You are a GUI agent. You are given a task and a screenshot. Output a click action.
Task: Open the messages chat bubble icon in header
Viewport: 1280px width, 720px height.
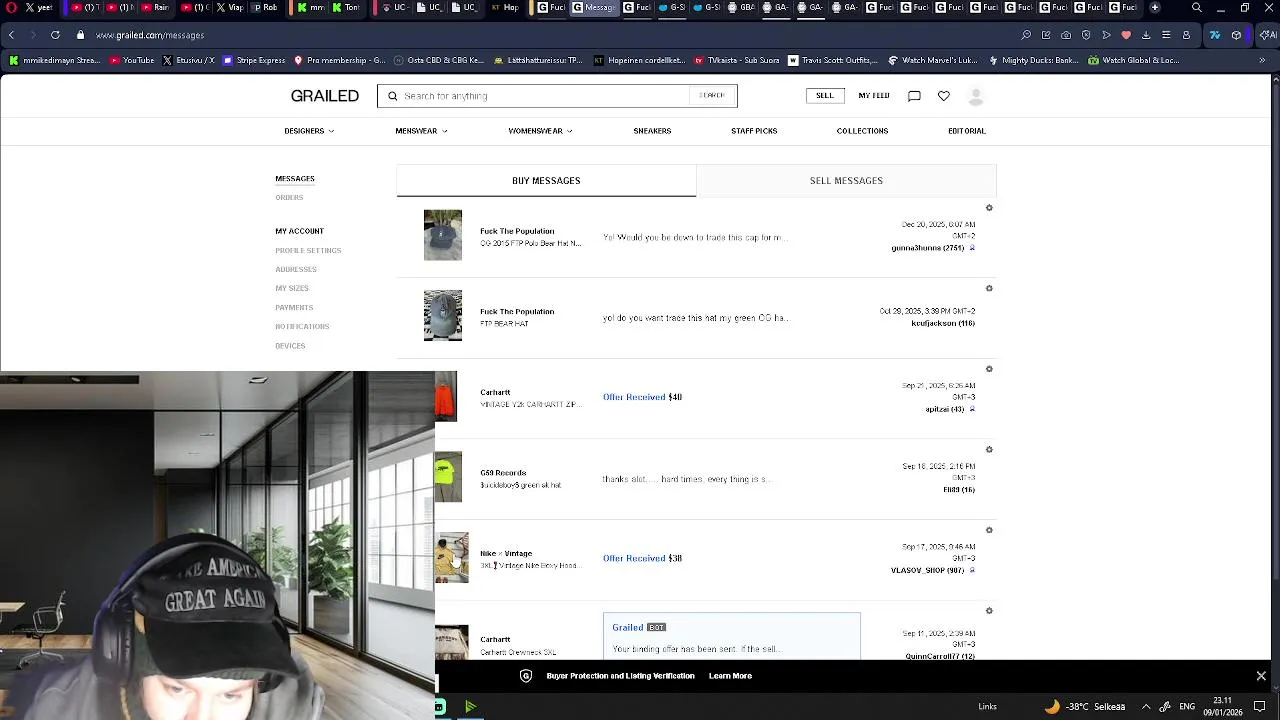click(x=914, y=96)
